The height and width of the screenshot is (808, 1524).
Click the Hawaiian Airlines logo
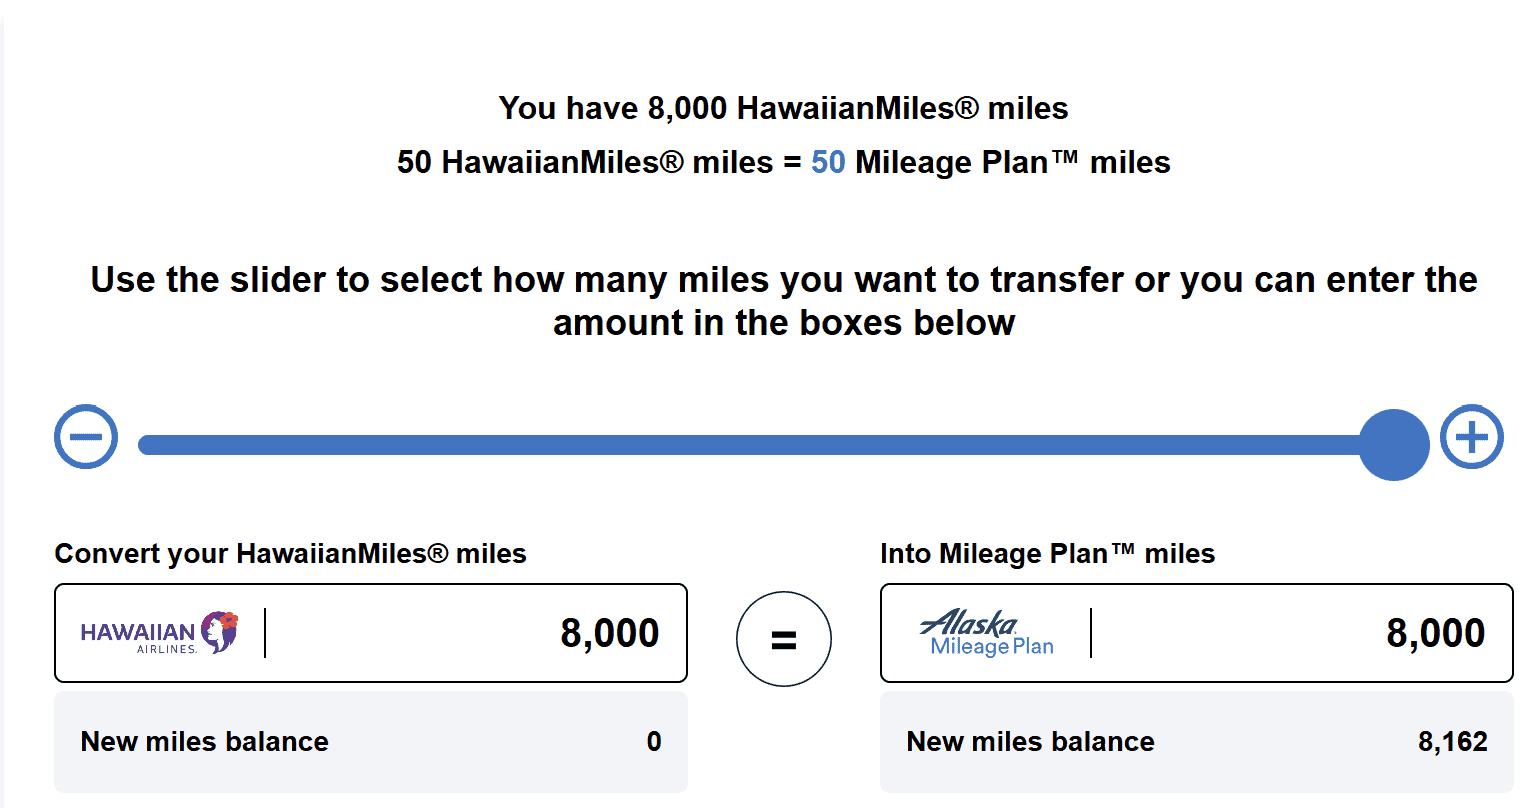tap(159, 633)
